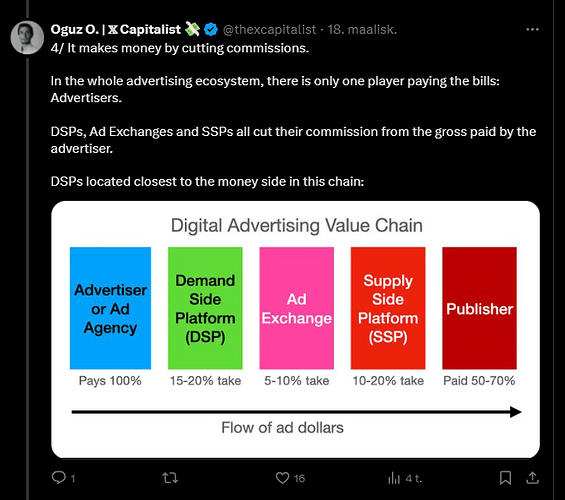Open the @thexcapitalist handle link

coord(269,29)
